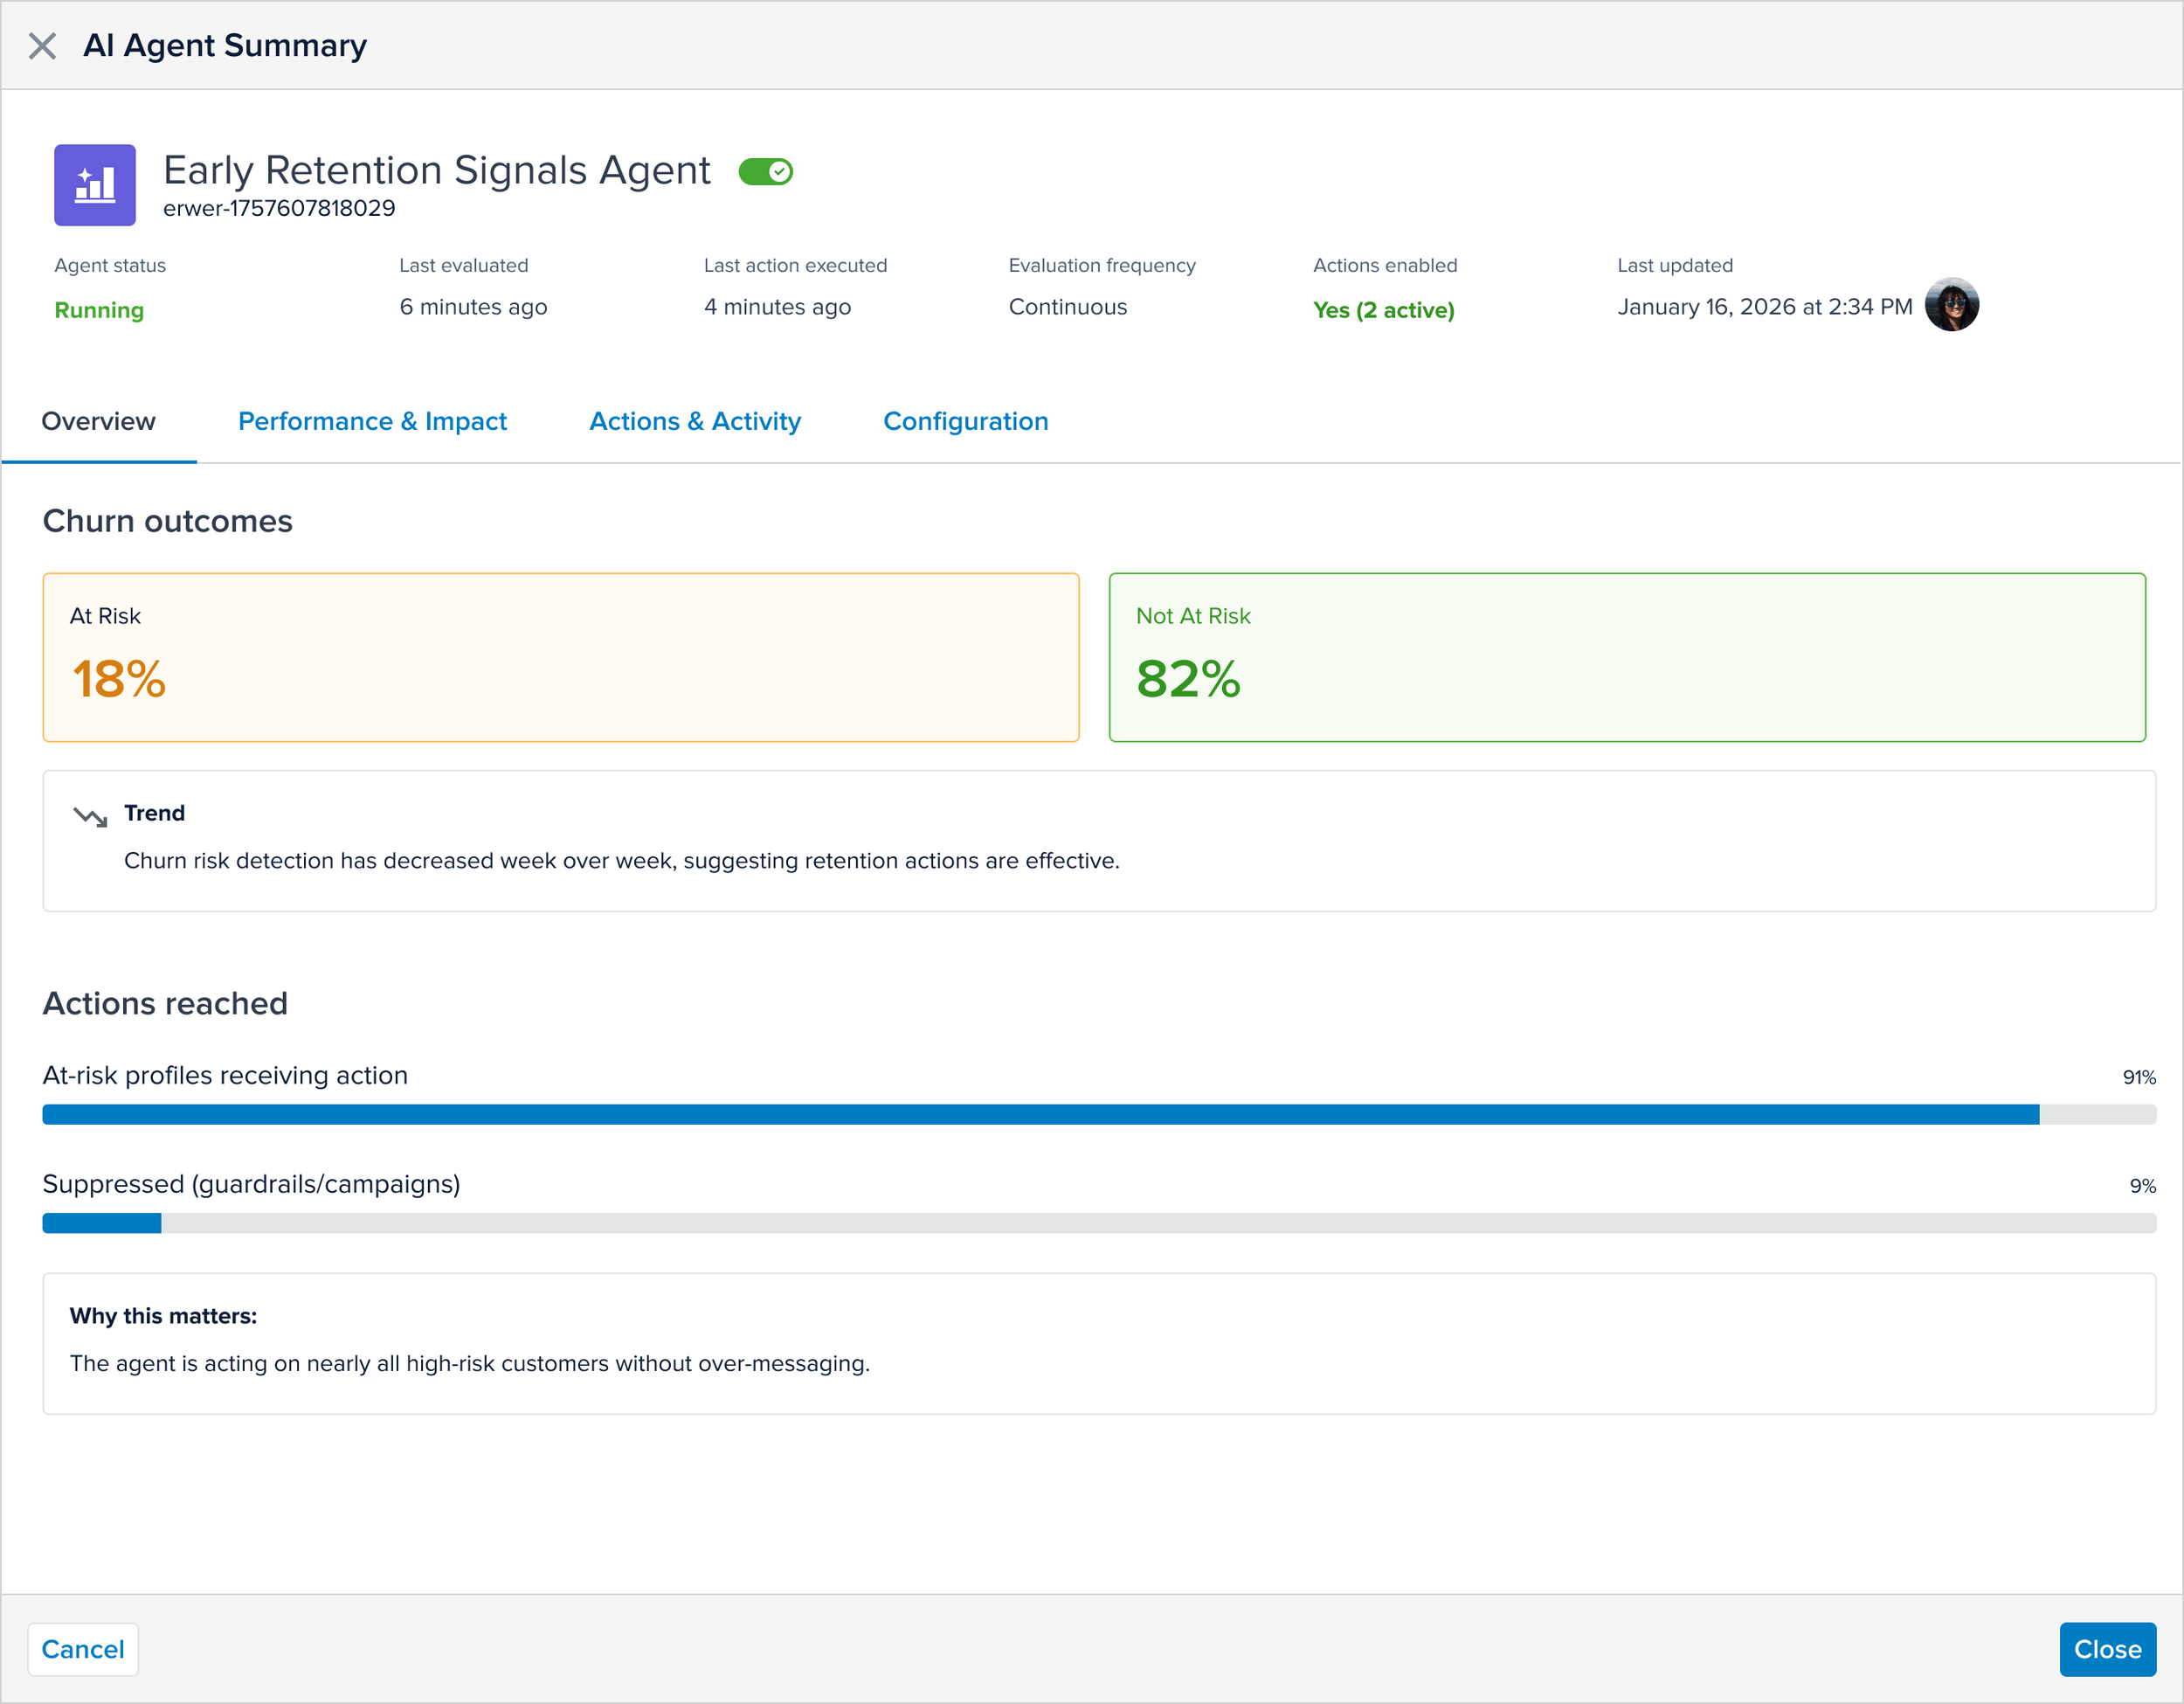Click the Yes (2 active) actions status
Image resolution: width=2184 pixels, height=1704 pixels.
[x=1383, y=310]
